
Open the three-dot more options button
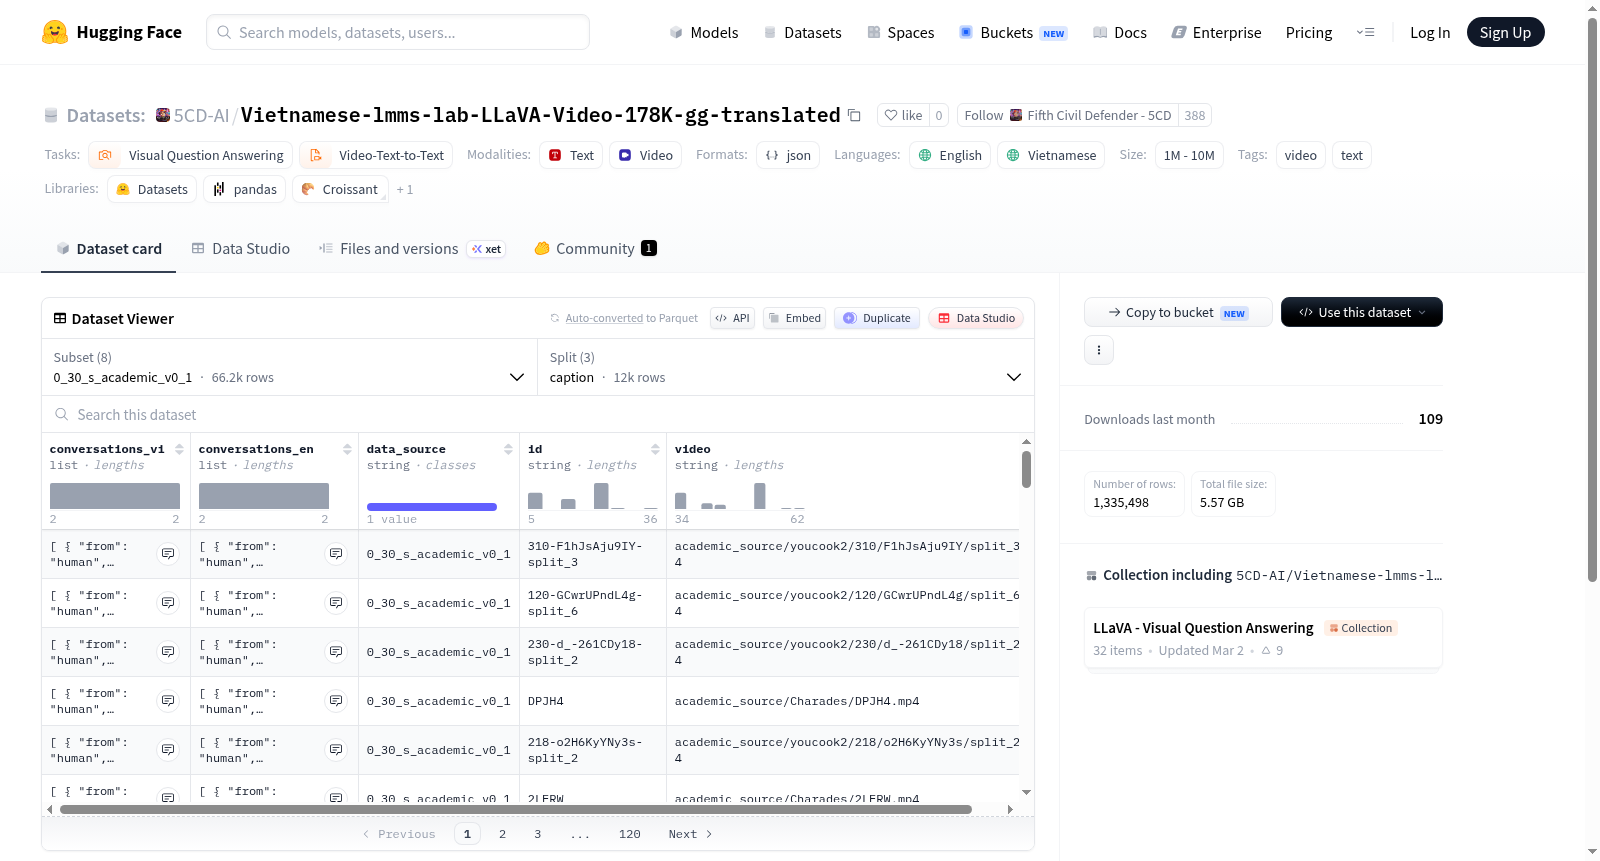[x=1099, y=350]
